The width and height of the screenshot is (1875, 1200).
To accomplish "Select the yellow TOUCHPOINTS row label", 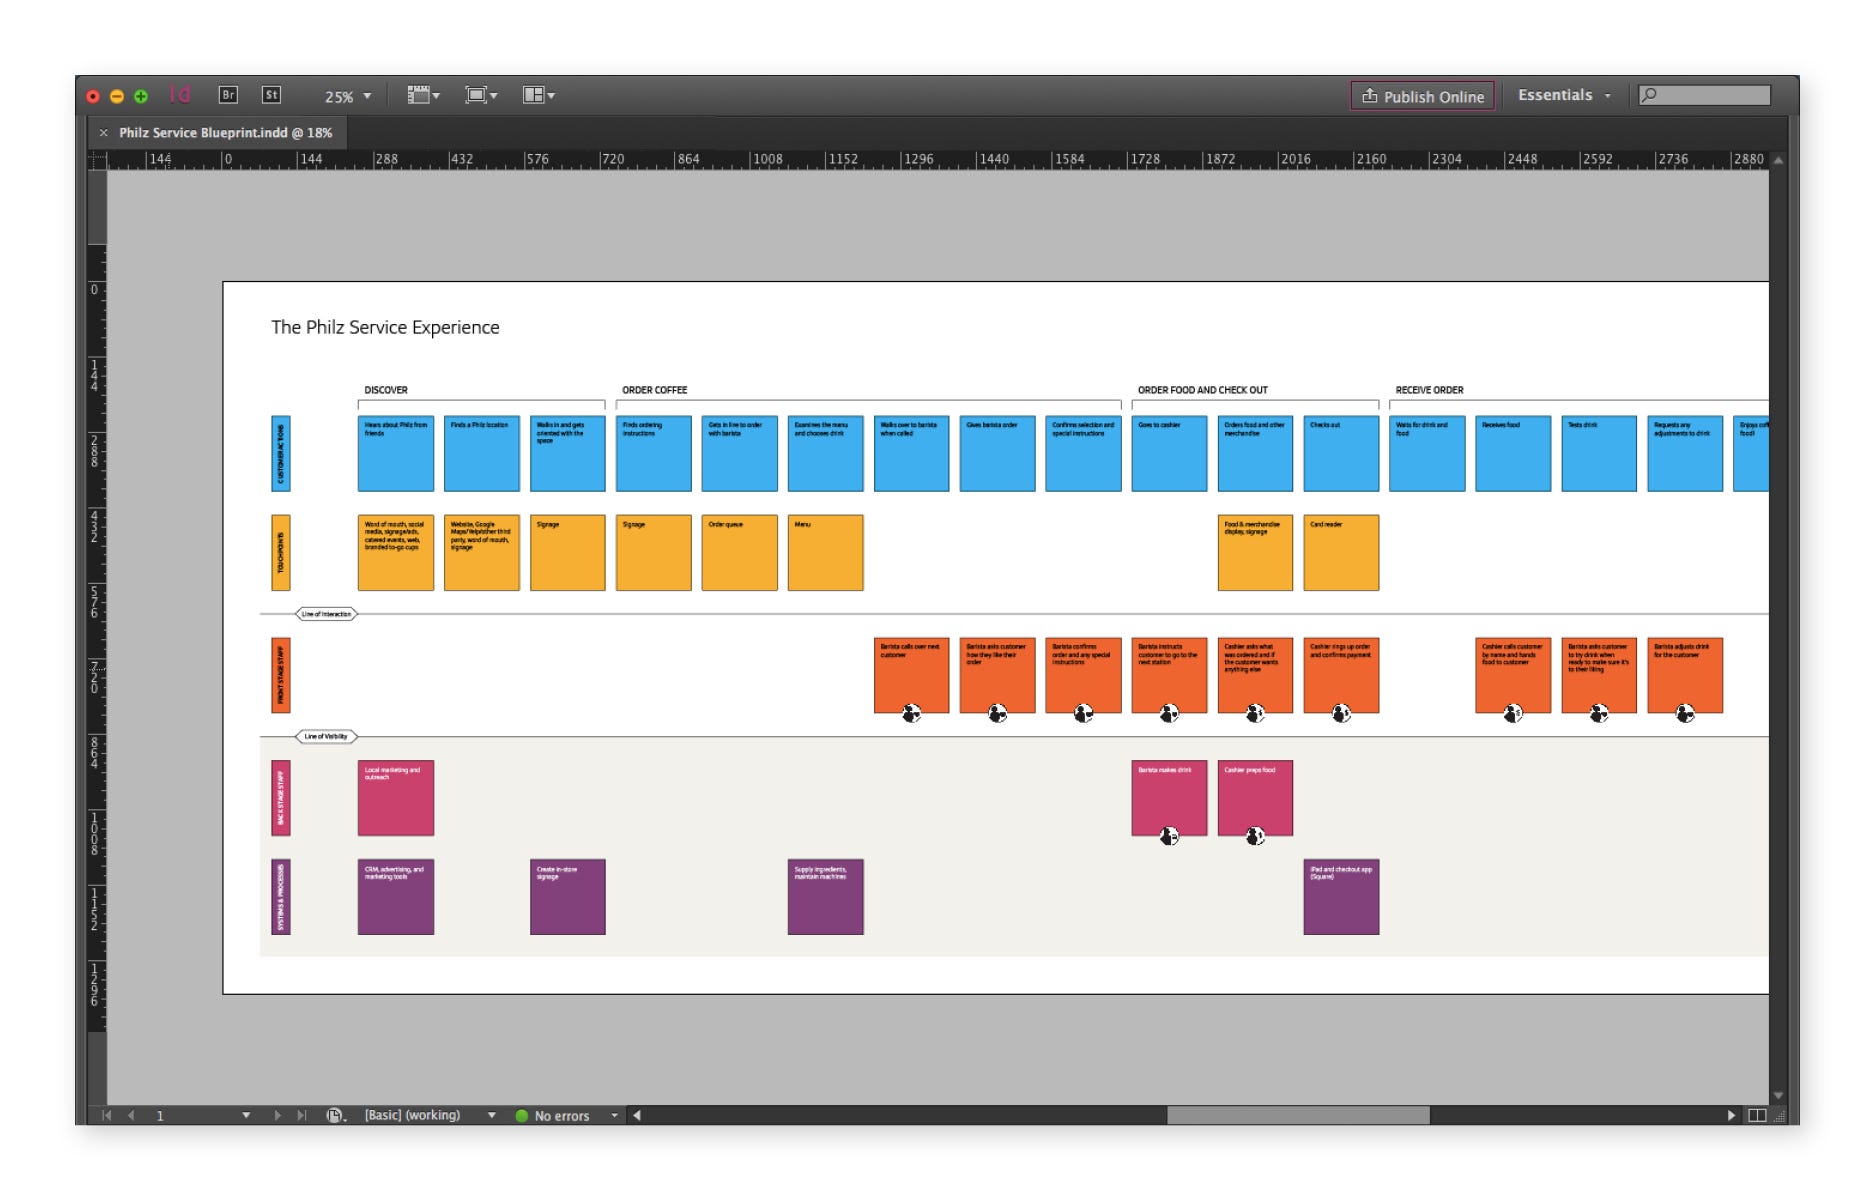I will [281, 553].
